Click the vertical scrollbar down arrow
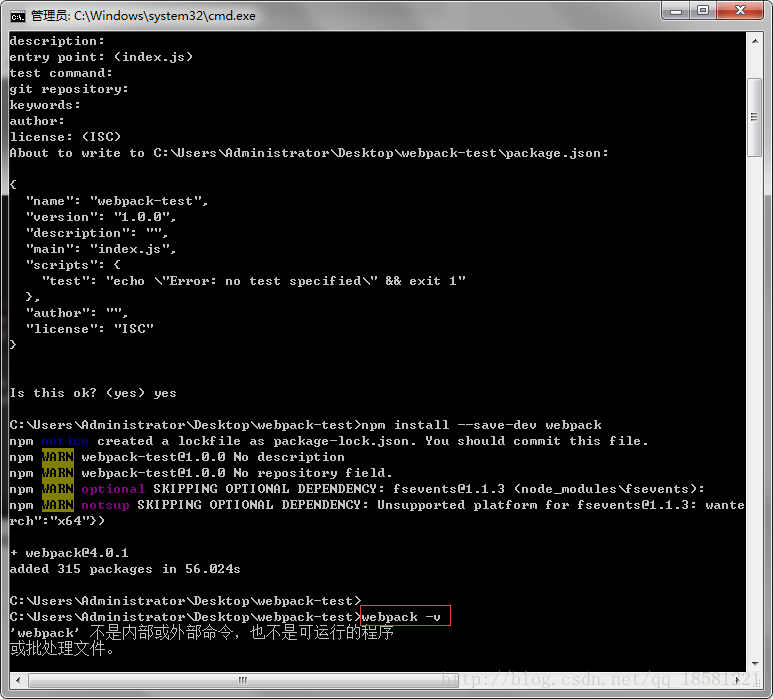This screenshot has width=773, height=699. coord(755,664)
